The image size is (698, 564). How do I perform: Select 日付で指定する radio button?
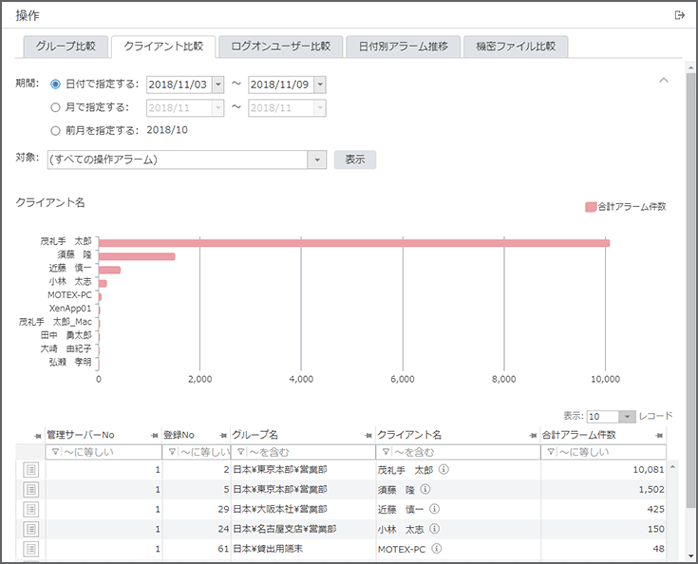pos(55,84)
